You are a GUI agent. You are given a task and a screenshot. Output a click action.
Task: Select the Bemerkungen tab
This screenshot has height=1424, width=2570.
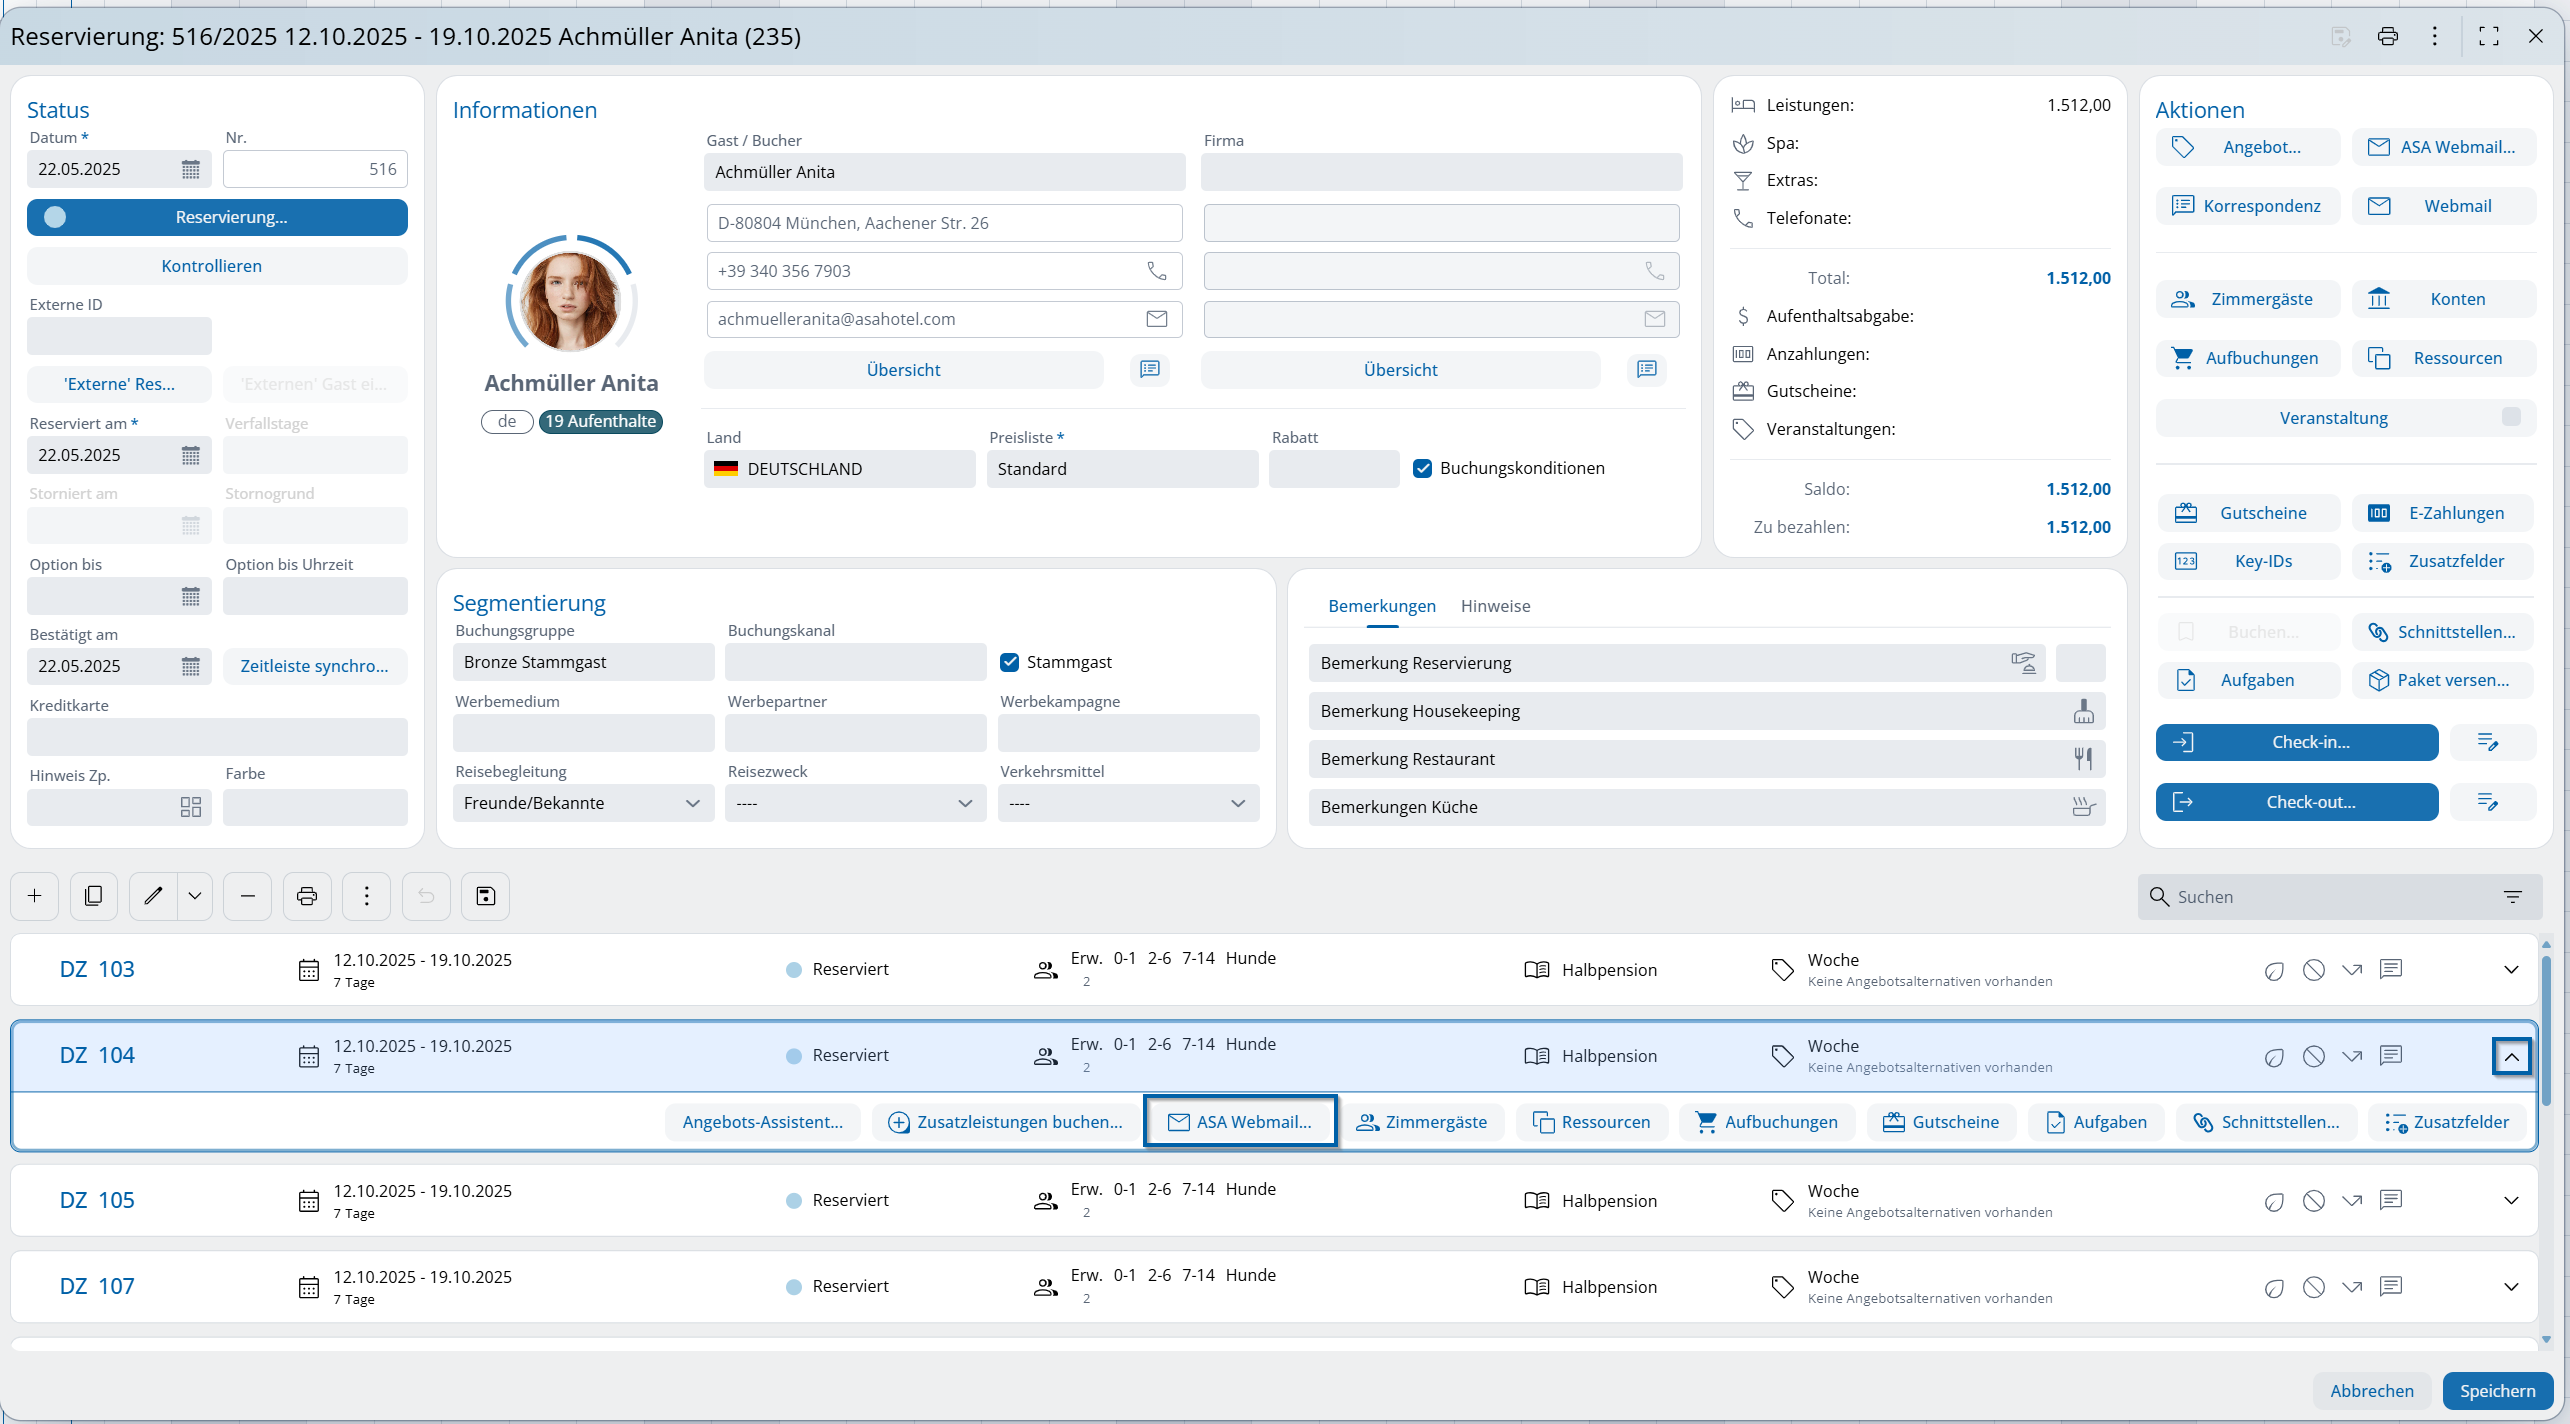tap(1381, 606)
